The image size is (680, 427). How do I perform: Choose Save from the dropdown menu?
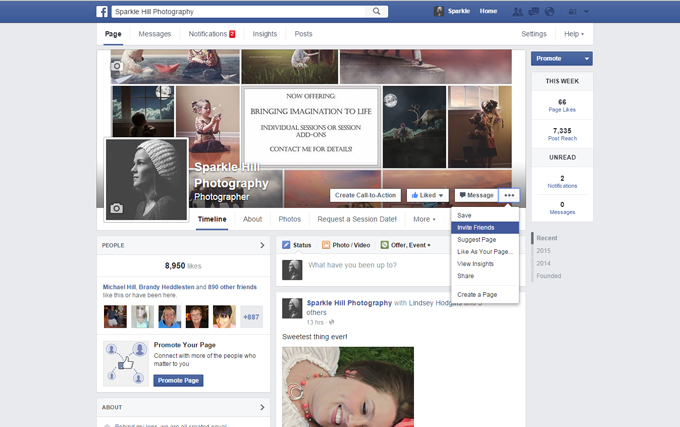coord(485,215)
